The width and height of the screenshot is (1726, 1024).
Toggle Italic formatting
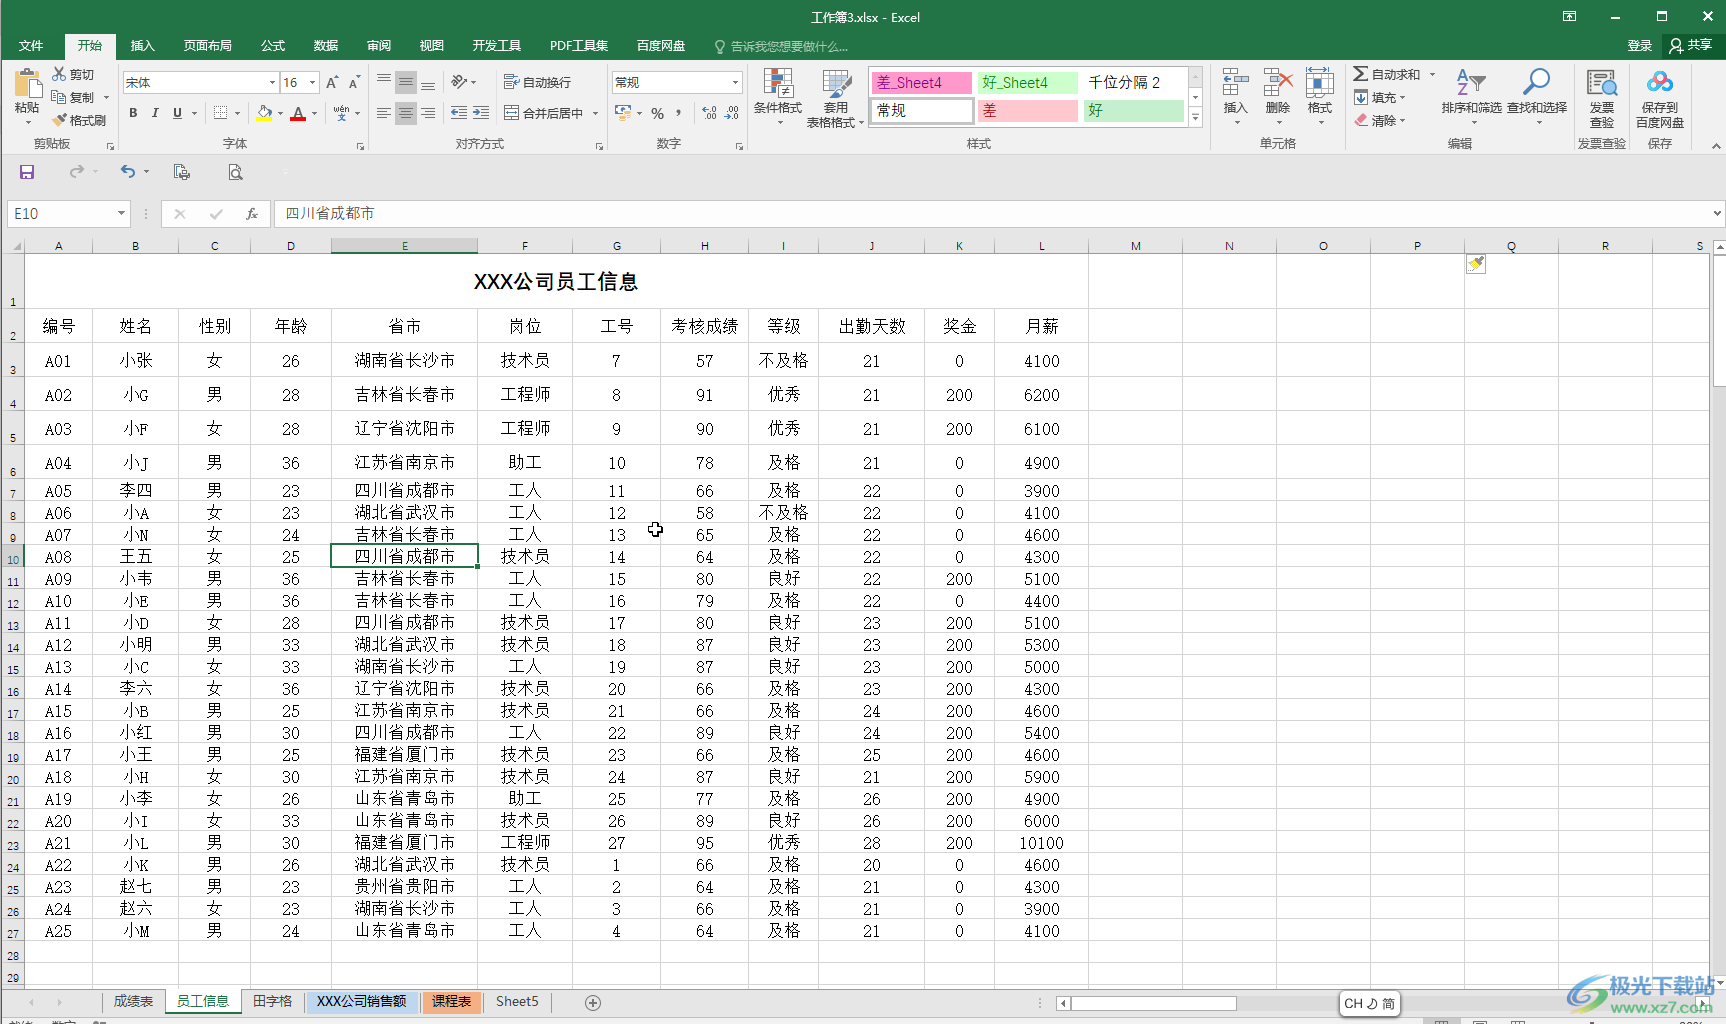pyautogui.click(x=155, y=114)
